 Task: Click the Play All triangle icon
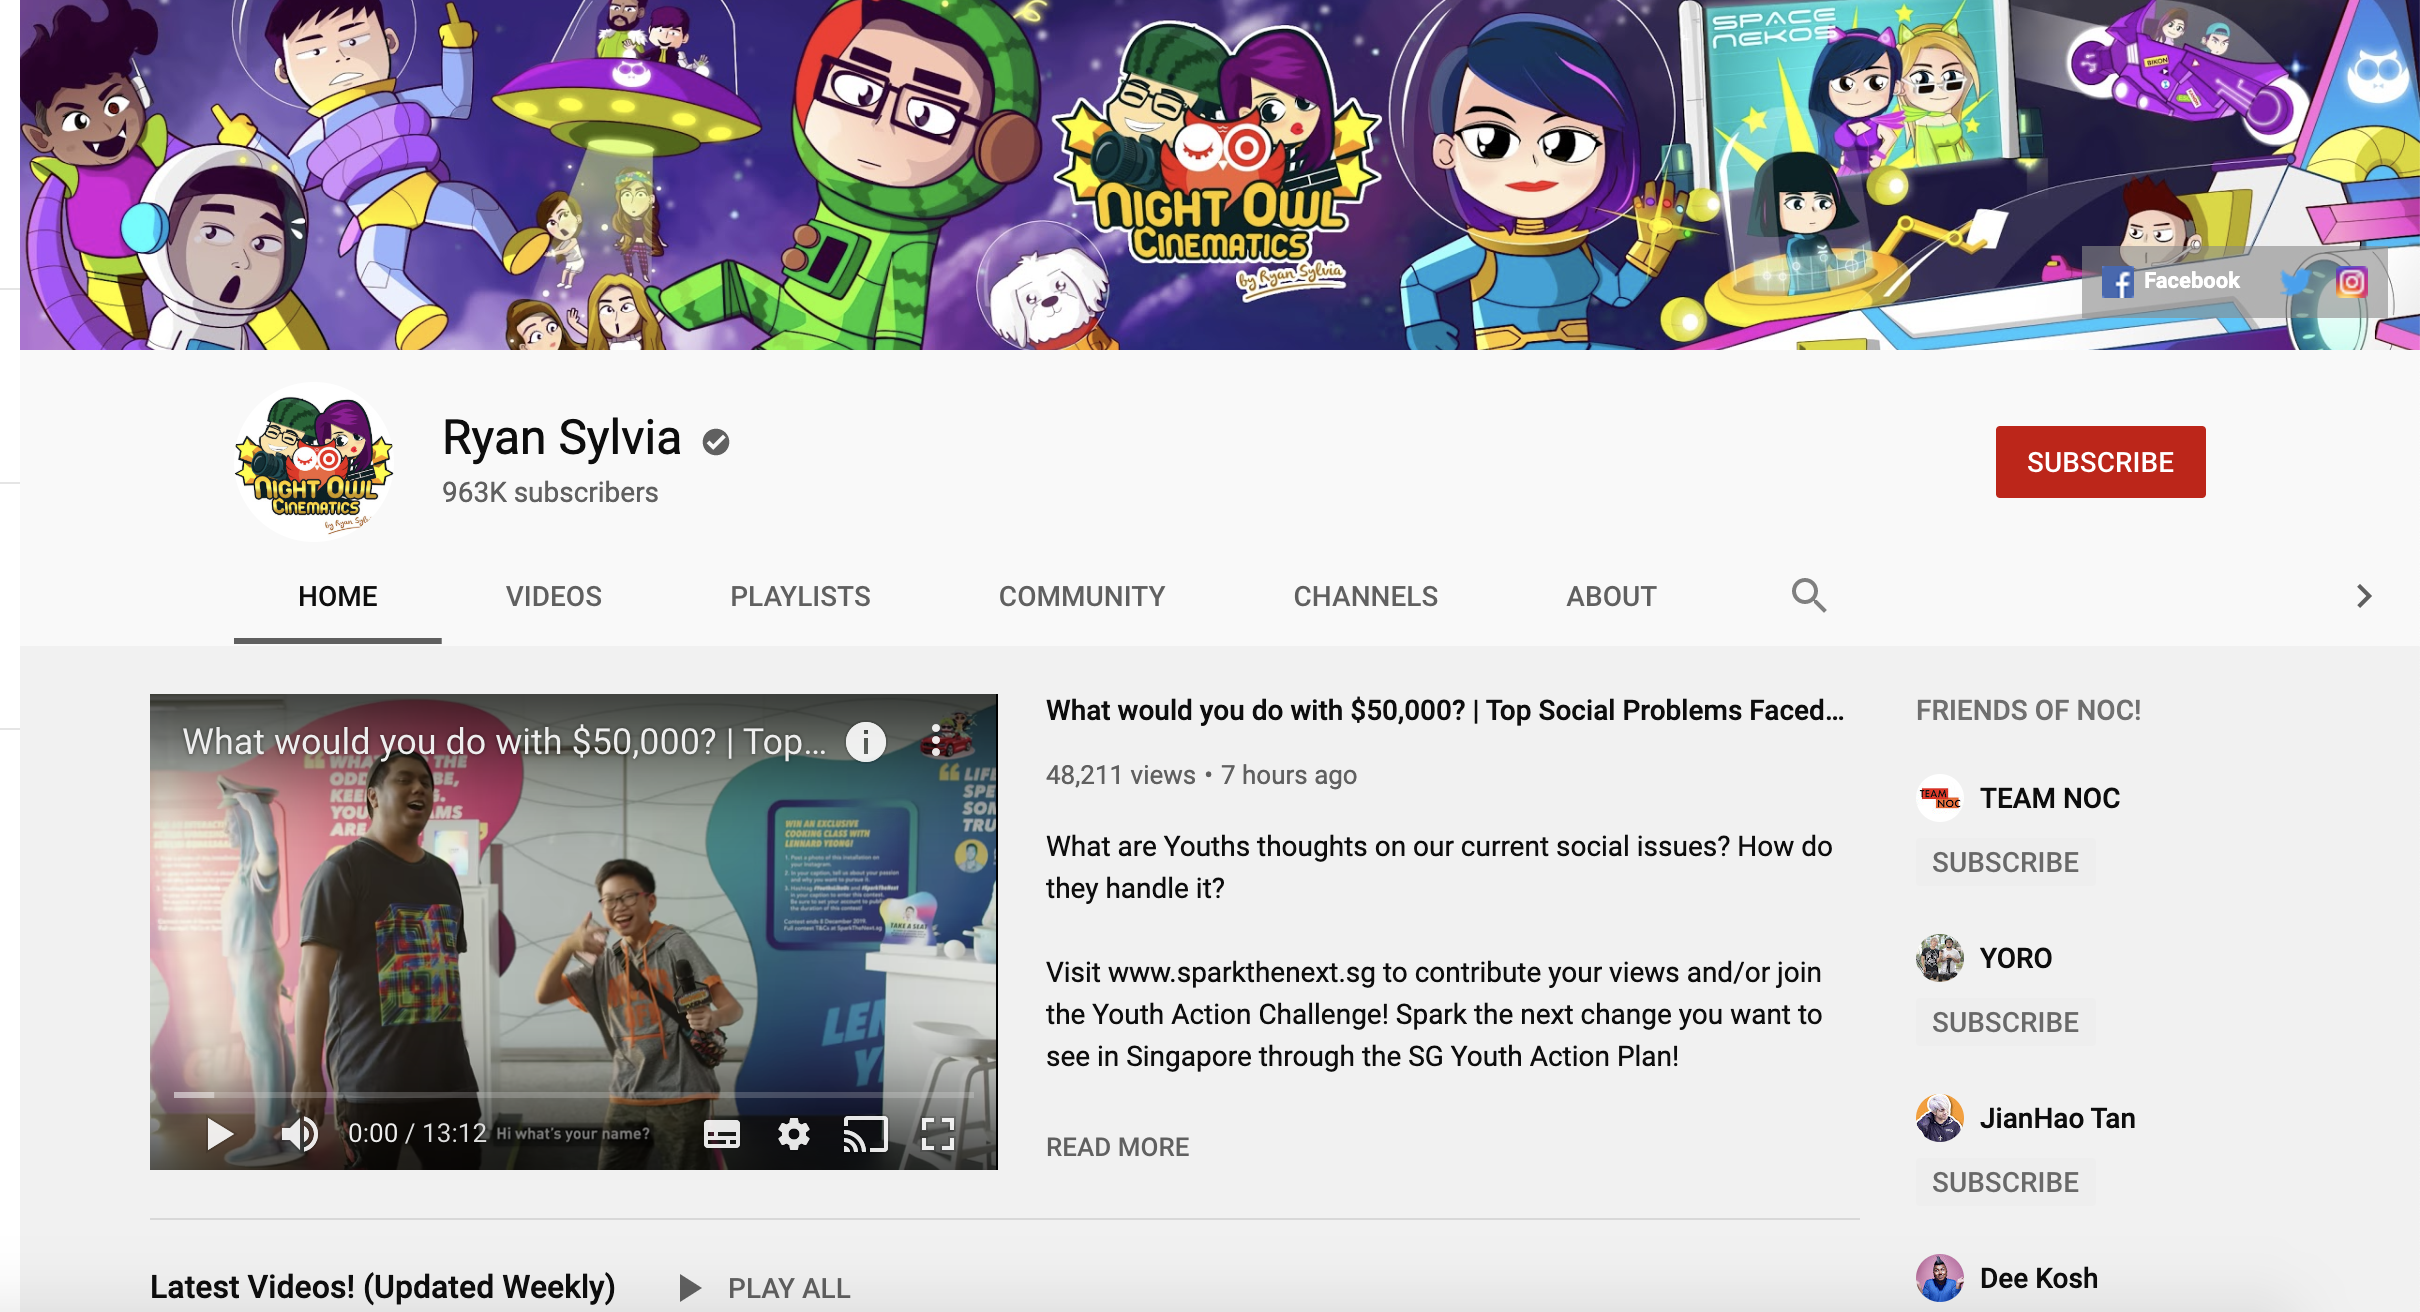(x=689, y=1288)
